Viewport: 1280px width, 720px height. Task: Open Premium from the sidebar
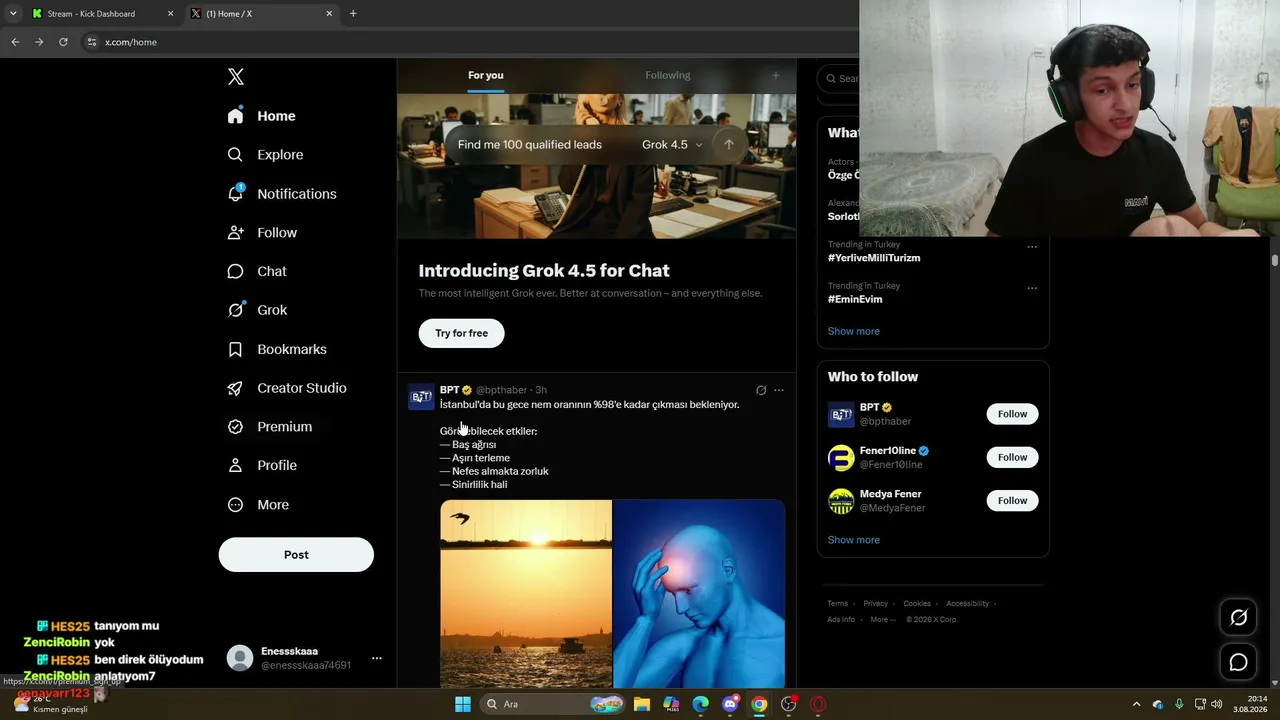pos(270,427)
